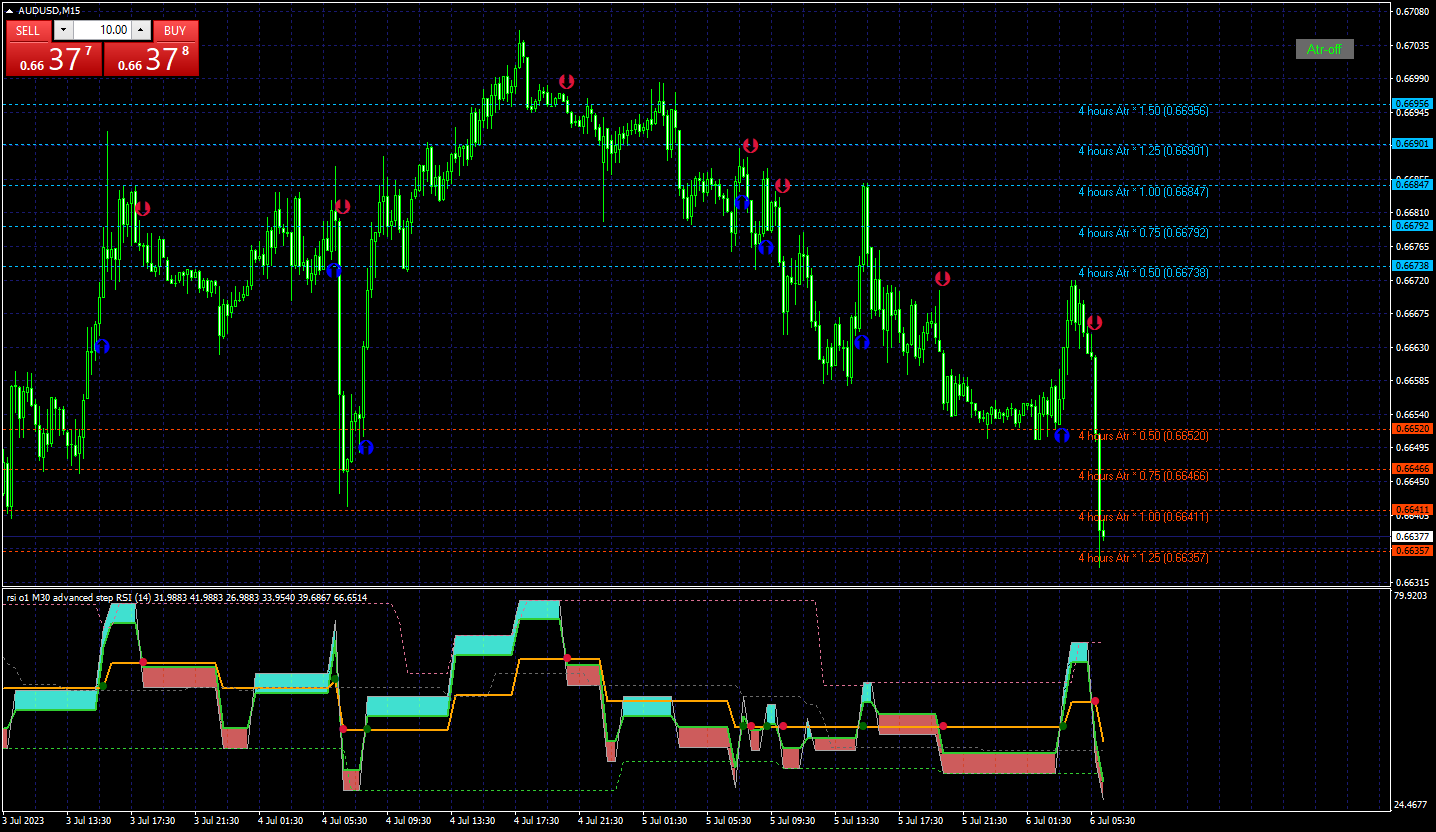Toggle the Atr-off button
The image size is (1436, 832).
(x=1324, y=49)
